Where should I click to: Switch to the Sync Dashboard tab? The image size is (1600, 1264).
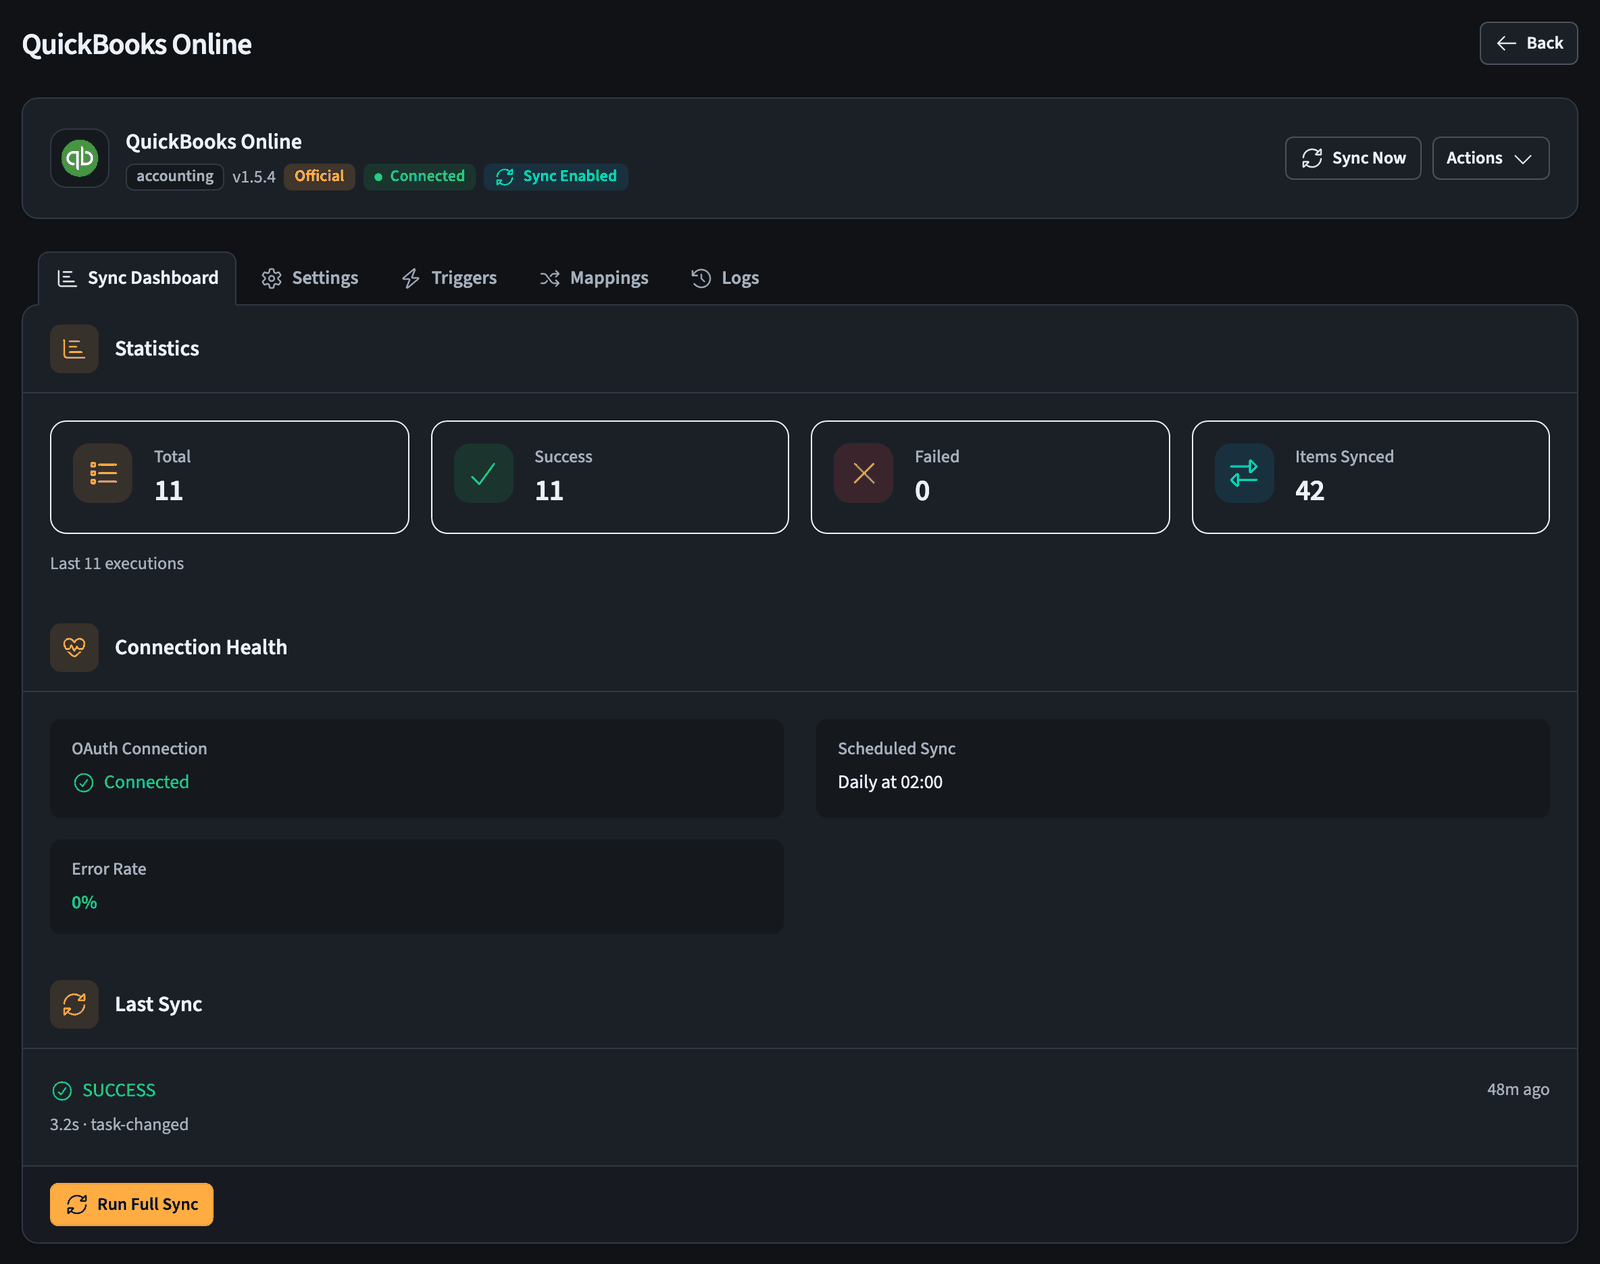tap(137, 278)
